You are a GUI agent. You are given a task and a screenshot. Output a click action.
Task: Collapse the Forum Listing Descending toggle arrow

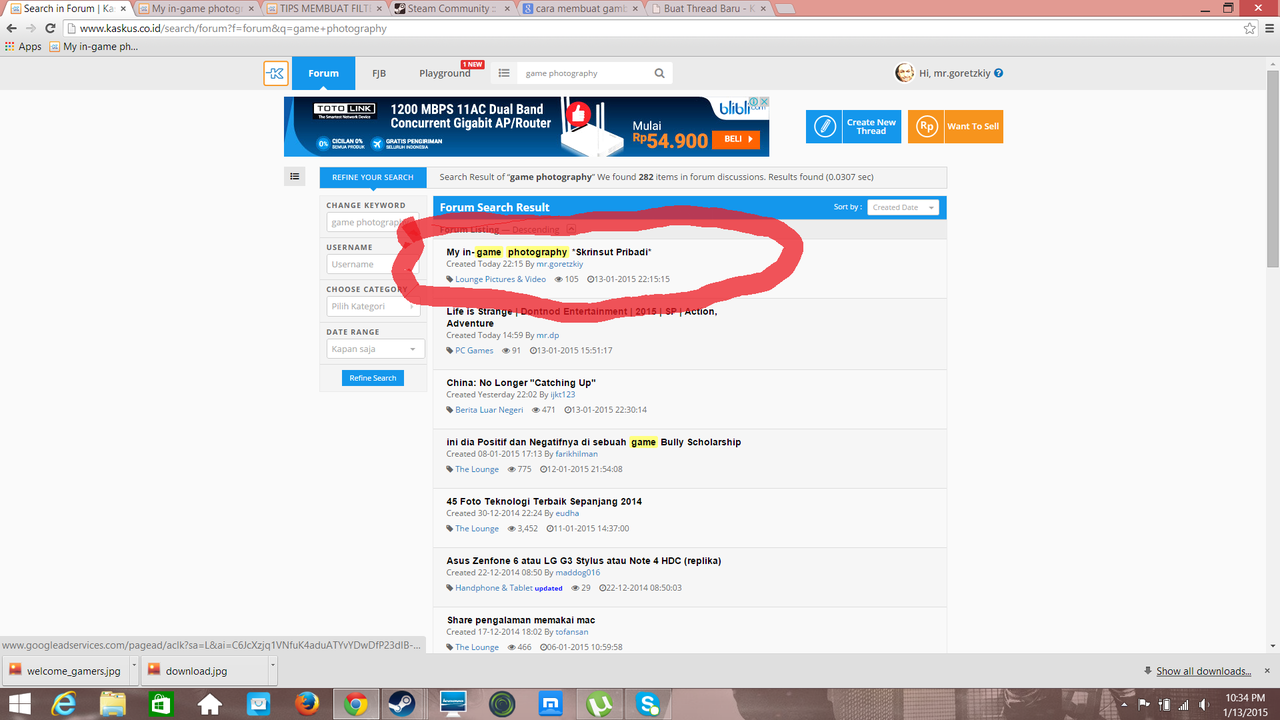[571, 229]
